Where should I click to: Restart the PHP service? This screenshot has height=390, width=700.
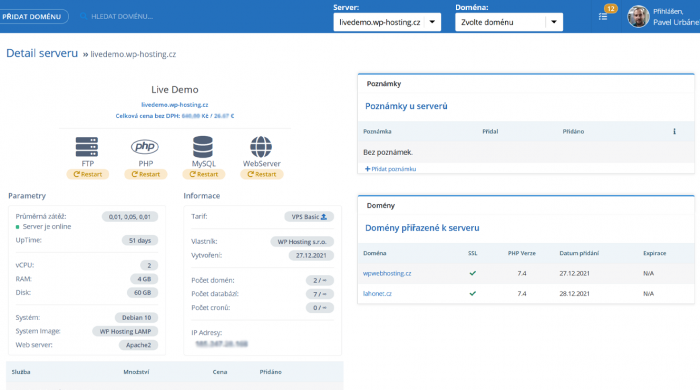click(146, 174)
